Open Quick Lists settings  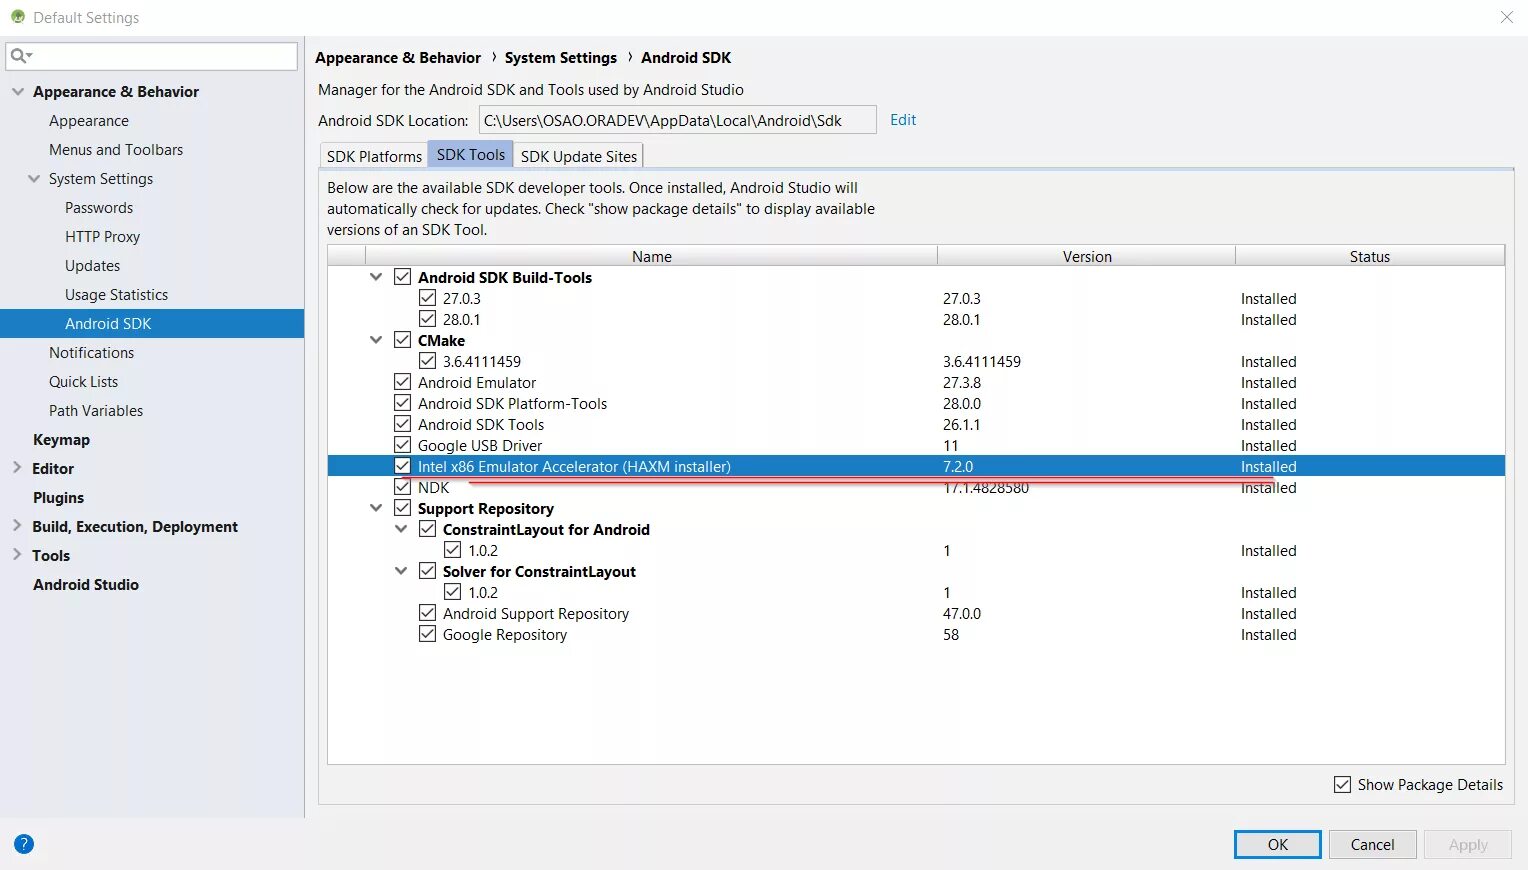coord(83,381)
